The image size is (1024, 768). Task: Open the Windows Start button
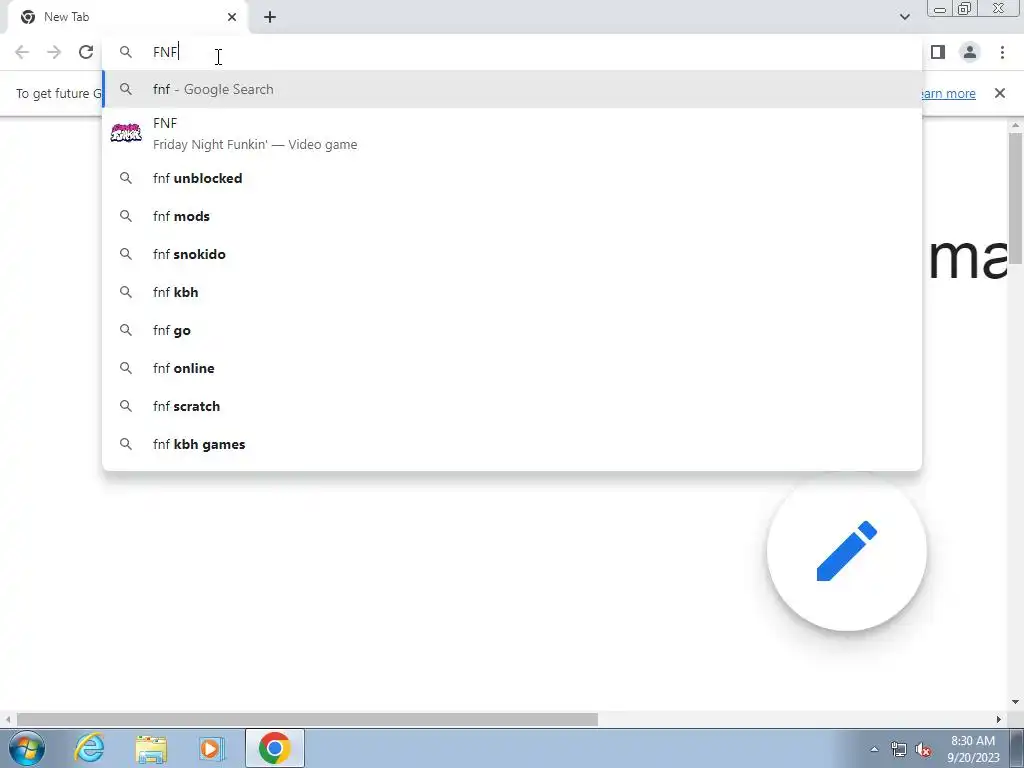[x=27, y=748]
